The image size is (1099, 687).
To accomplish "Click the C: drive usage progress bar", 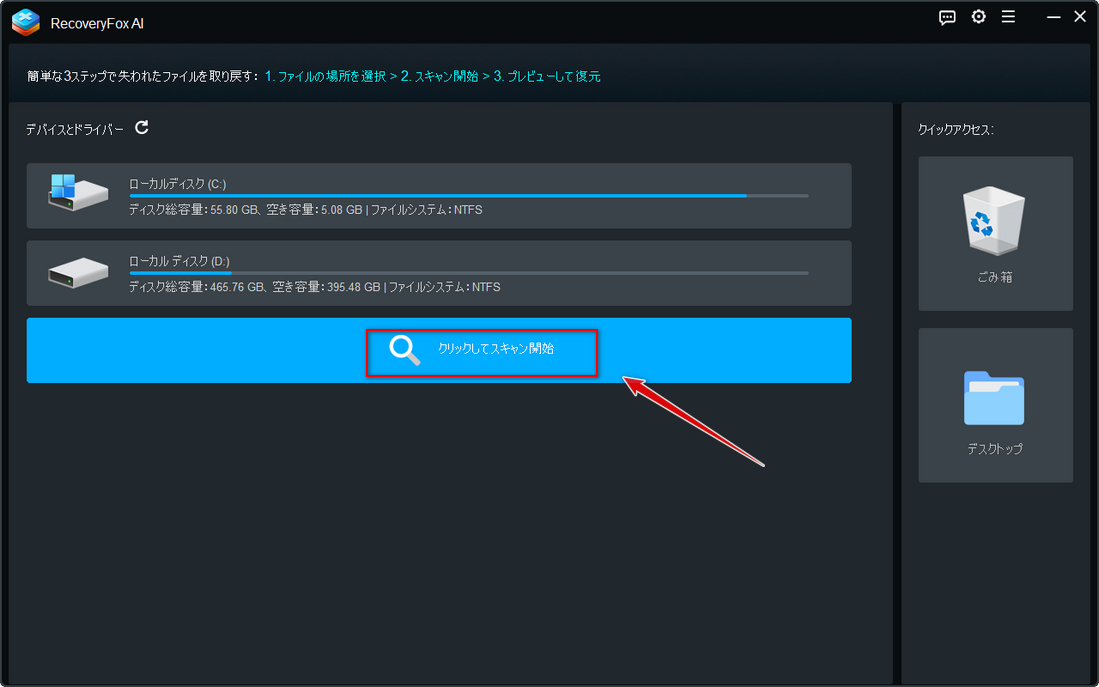I will point(468,196).
